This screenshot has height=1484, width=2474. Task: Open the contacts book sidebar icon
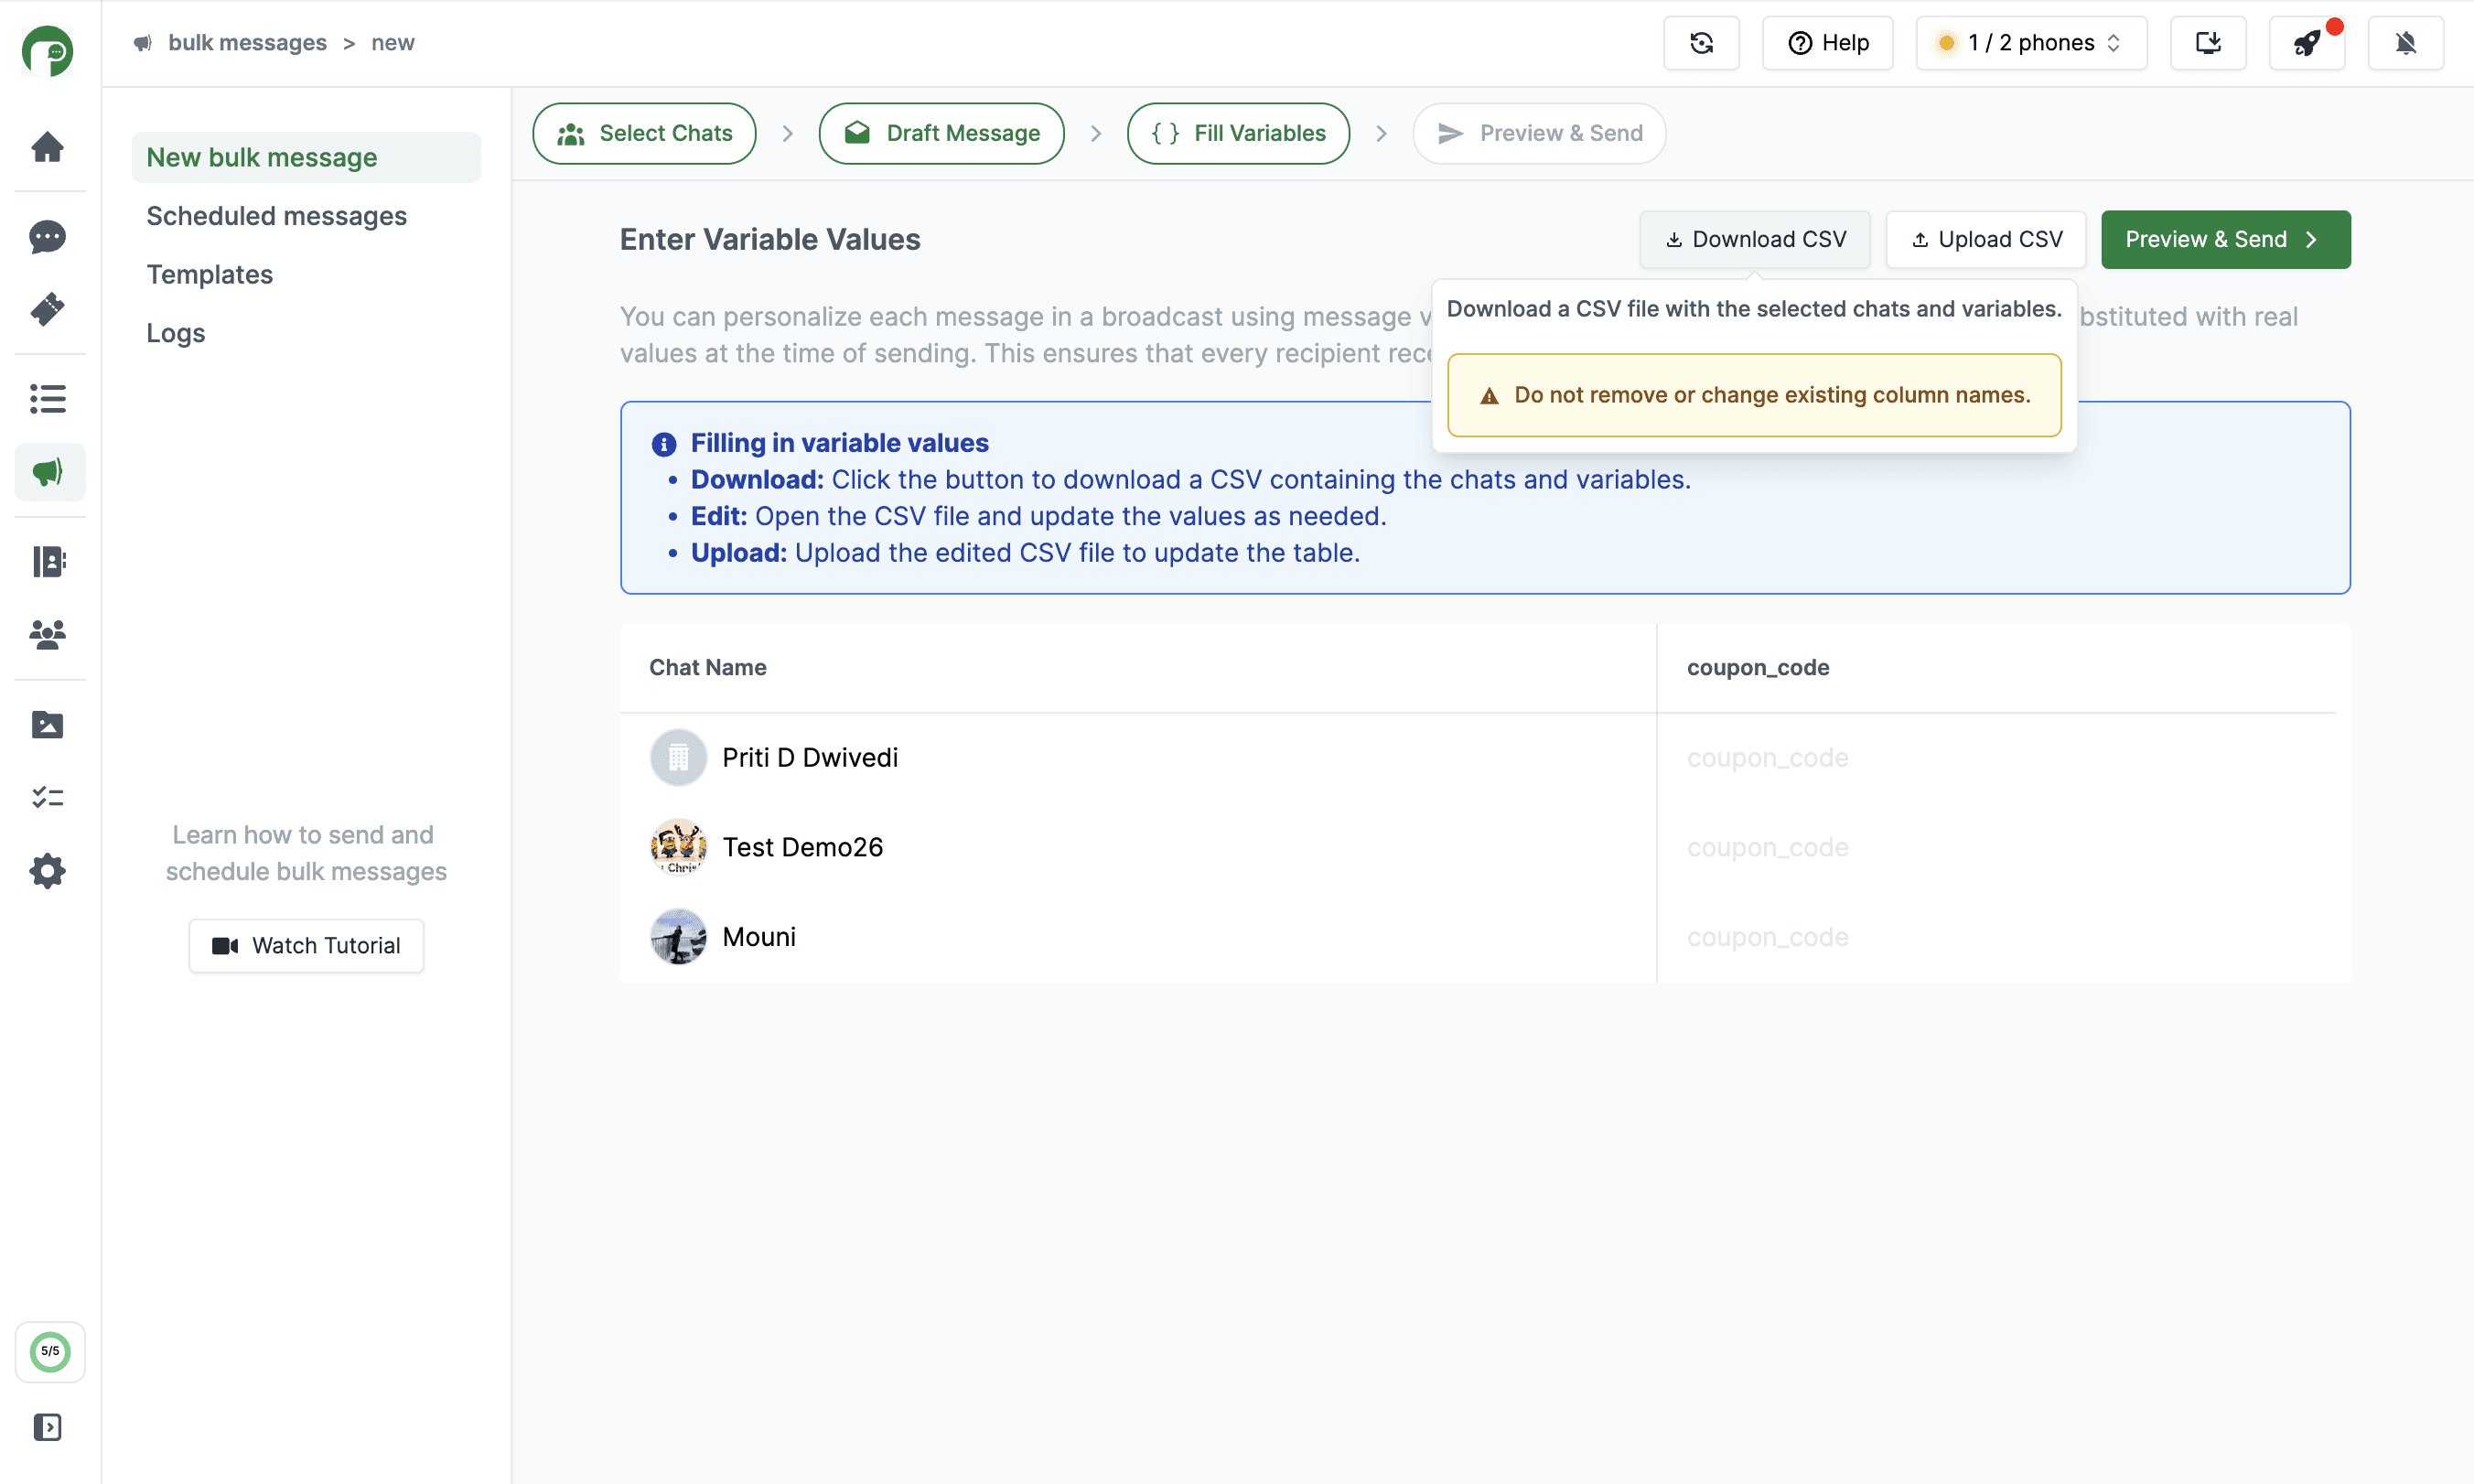click(48, 562)
